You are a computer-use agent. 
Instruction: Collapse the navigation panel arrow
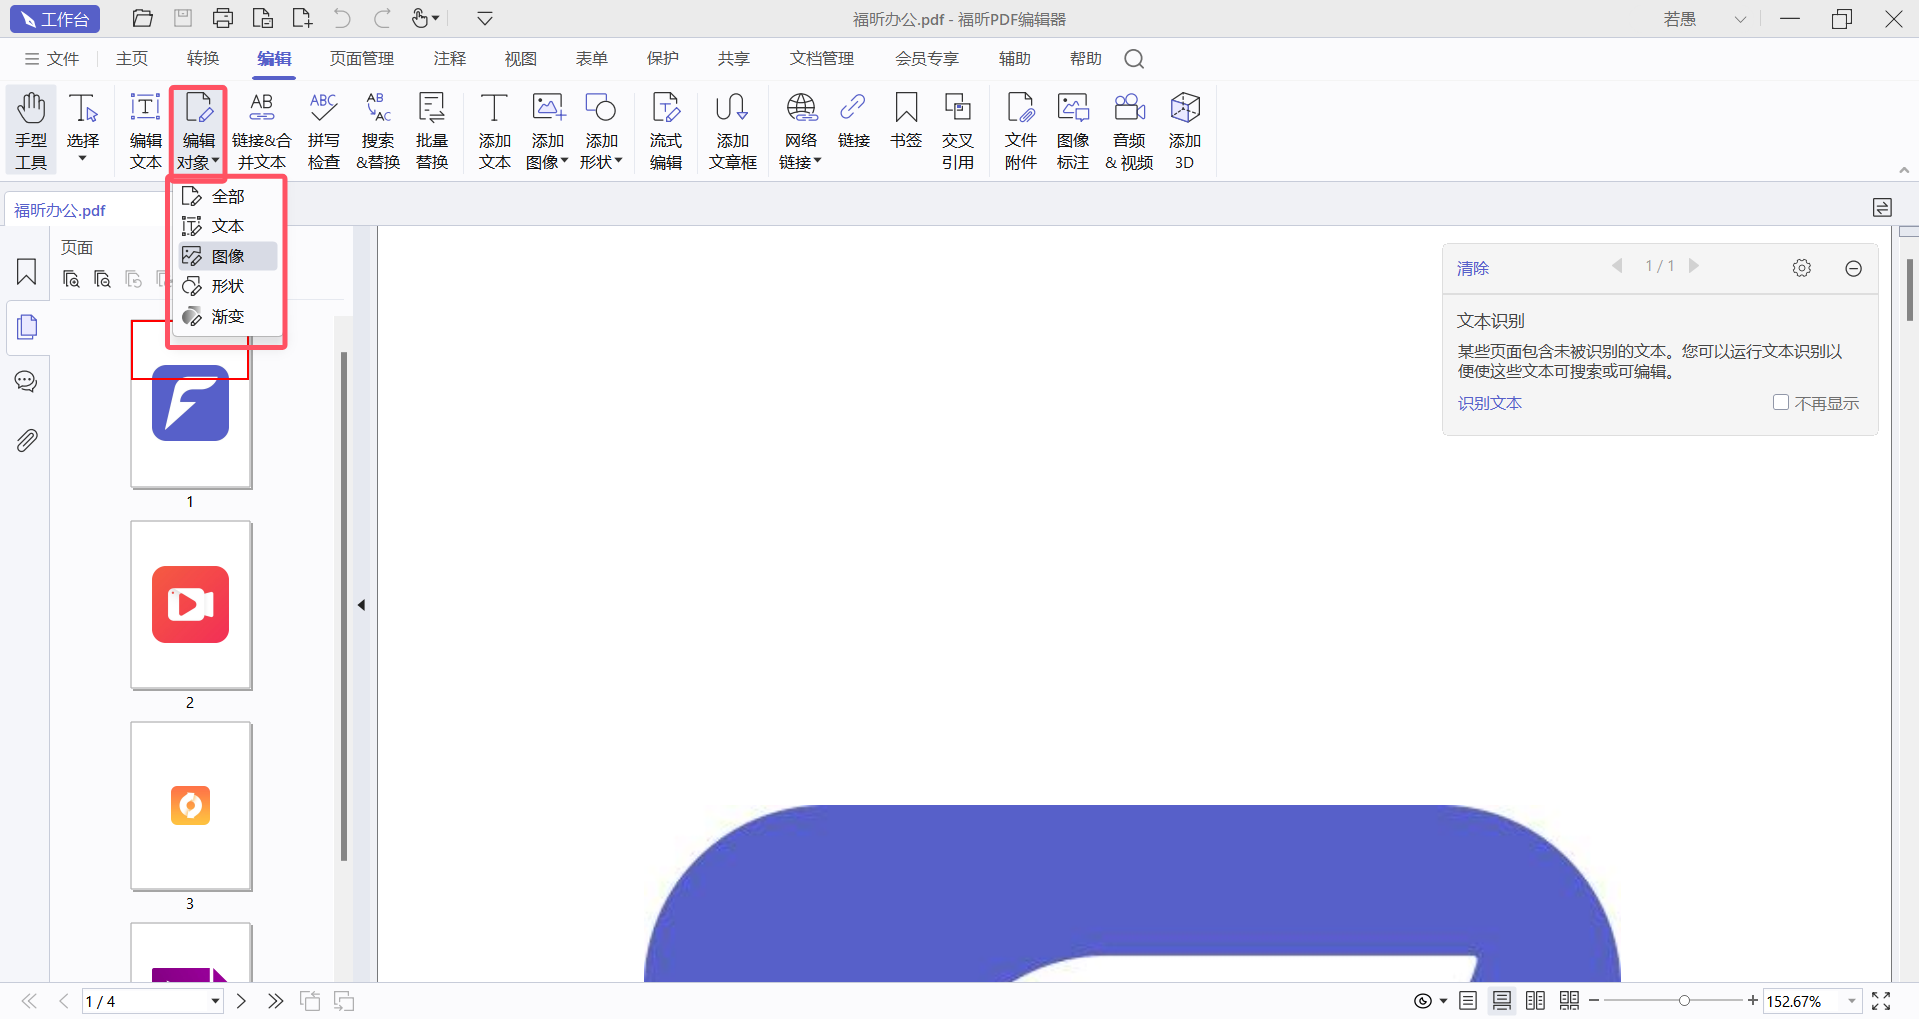pos(361,605)
